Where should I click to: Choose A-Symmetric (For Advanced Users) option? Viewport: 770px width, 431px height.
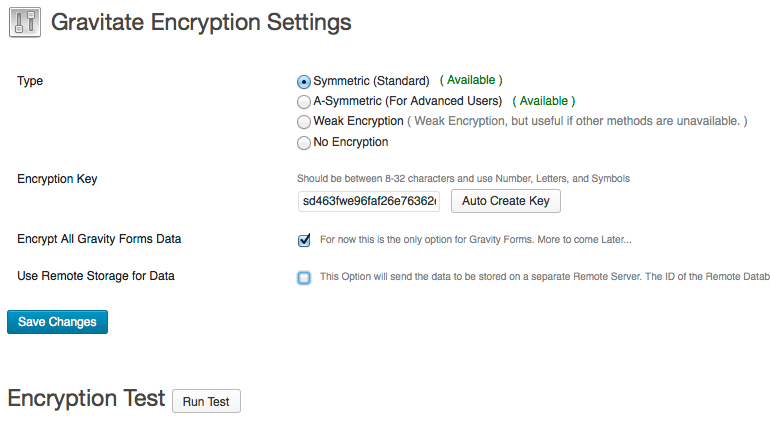coord(304,102)
